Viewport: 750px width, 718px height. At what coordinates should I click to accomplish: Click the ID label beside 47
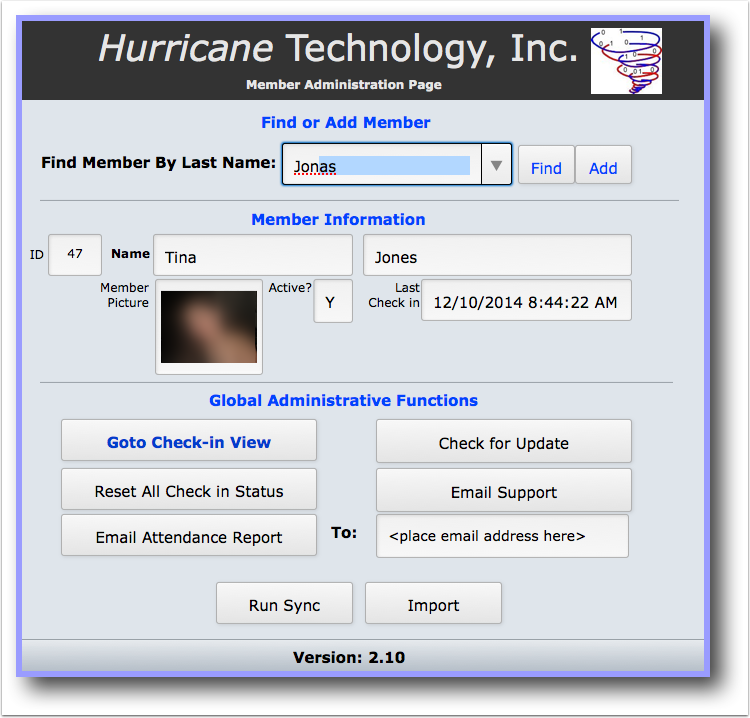pos(36,254)
